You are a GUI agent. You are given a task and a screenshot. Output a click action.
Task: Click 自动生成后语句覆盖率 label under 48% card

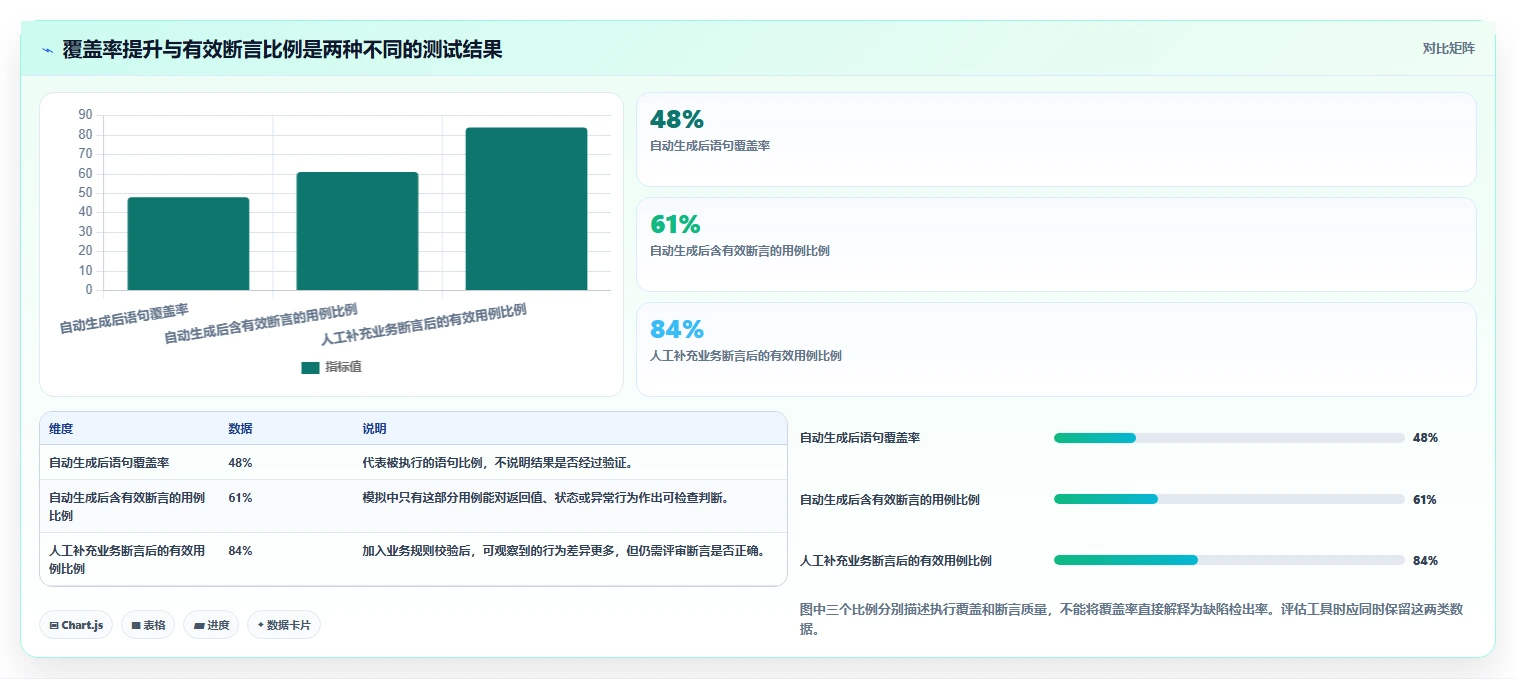[x=710, y=146]
